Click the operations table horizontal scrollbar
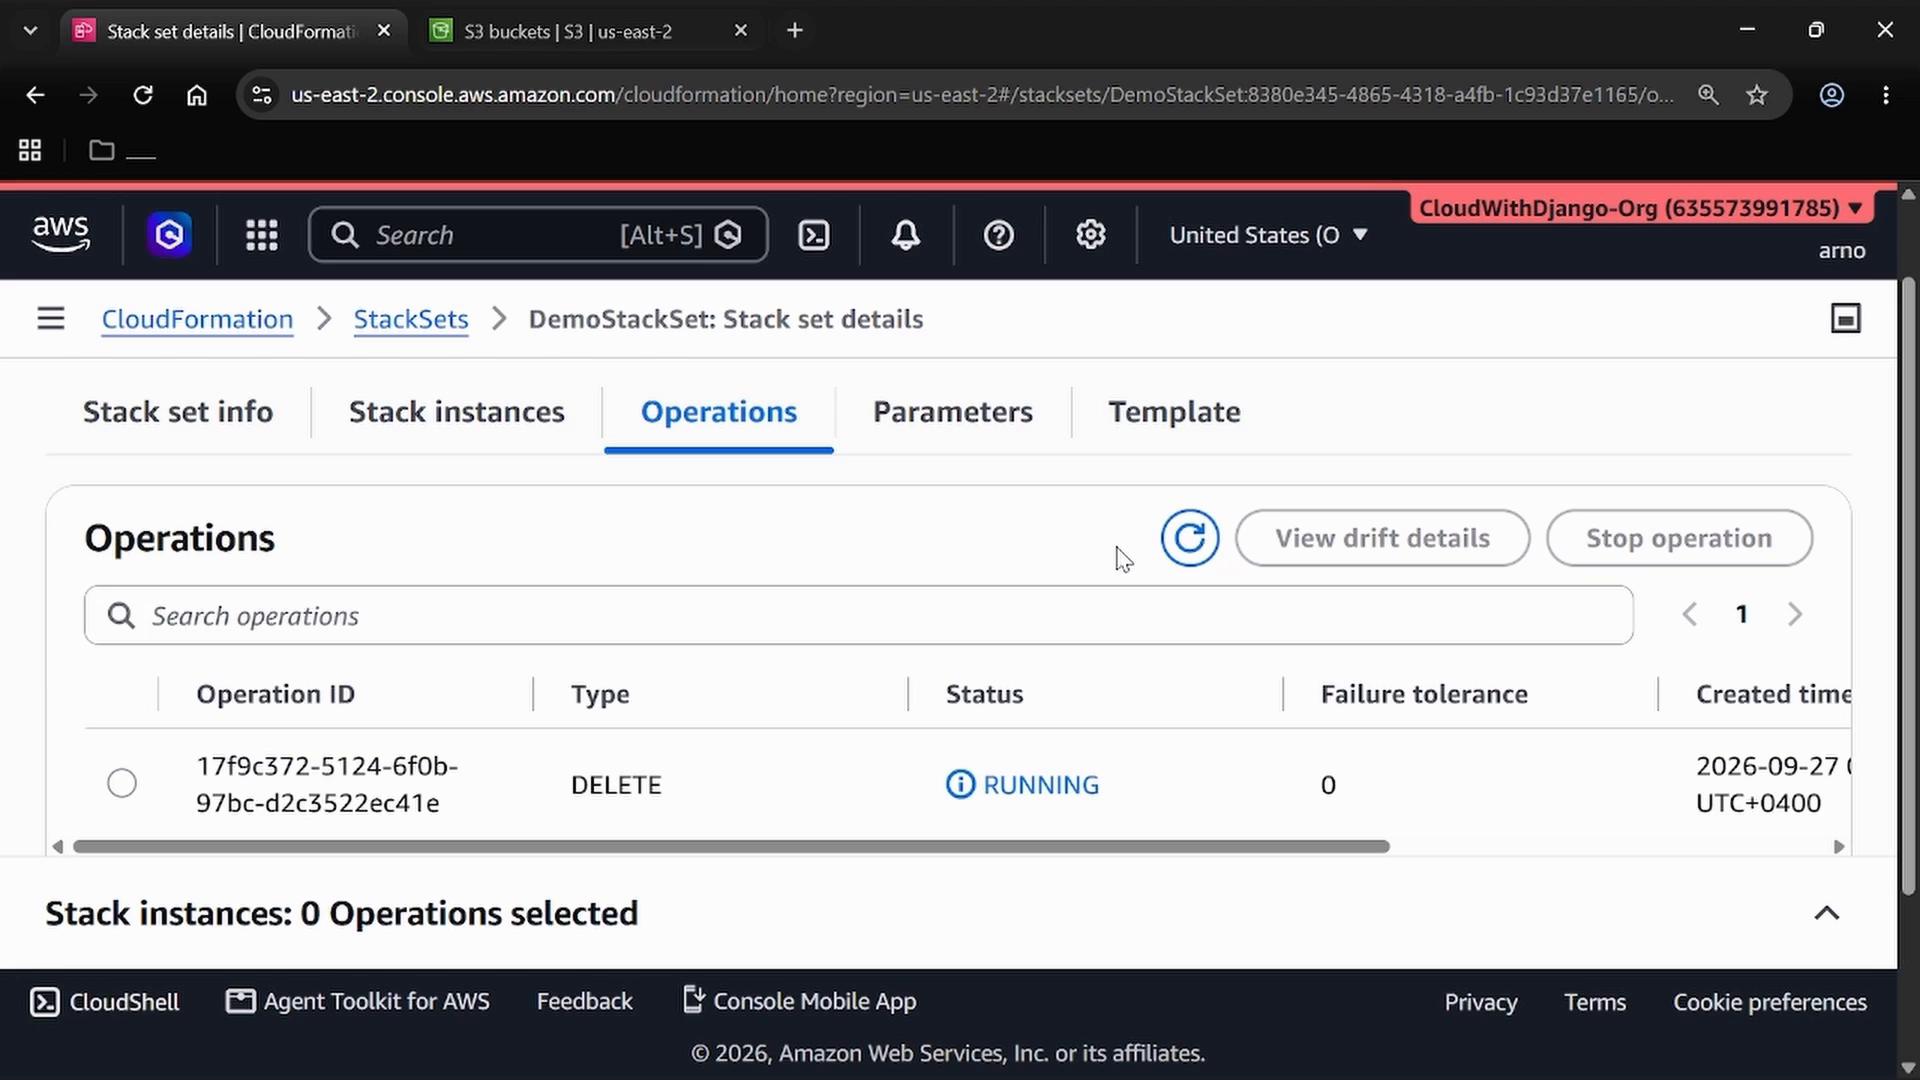Image resolution: width=1920 pixels, height=1080 pixels. click(x=731, y=847)
